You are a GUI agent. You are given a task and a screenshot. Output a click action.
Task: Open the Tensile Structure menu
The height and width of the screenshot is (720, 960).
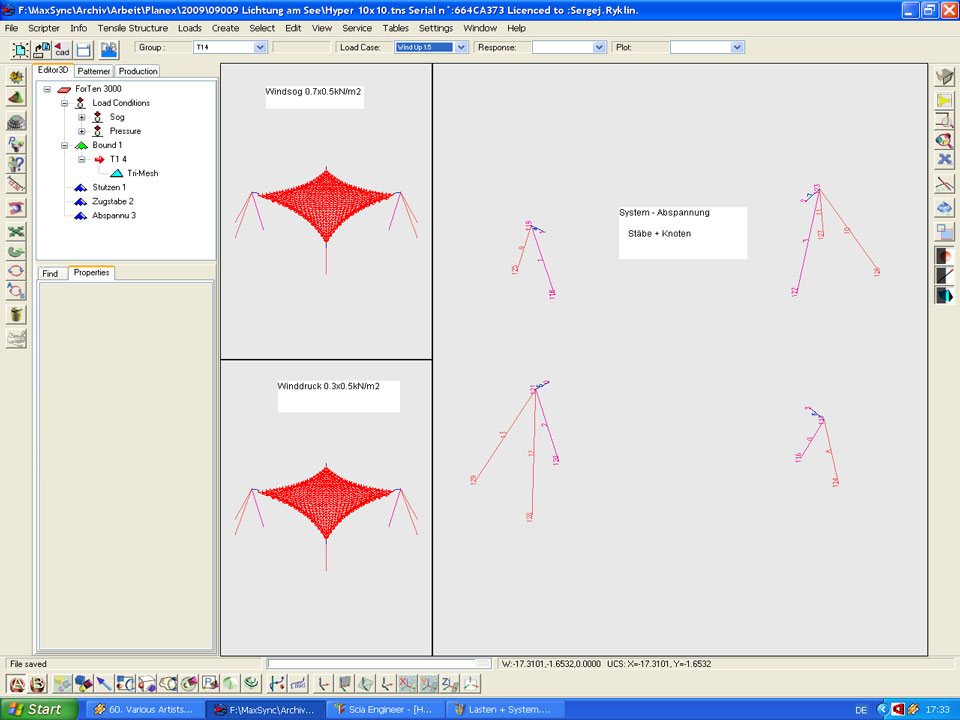tap(132, 28)
